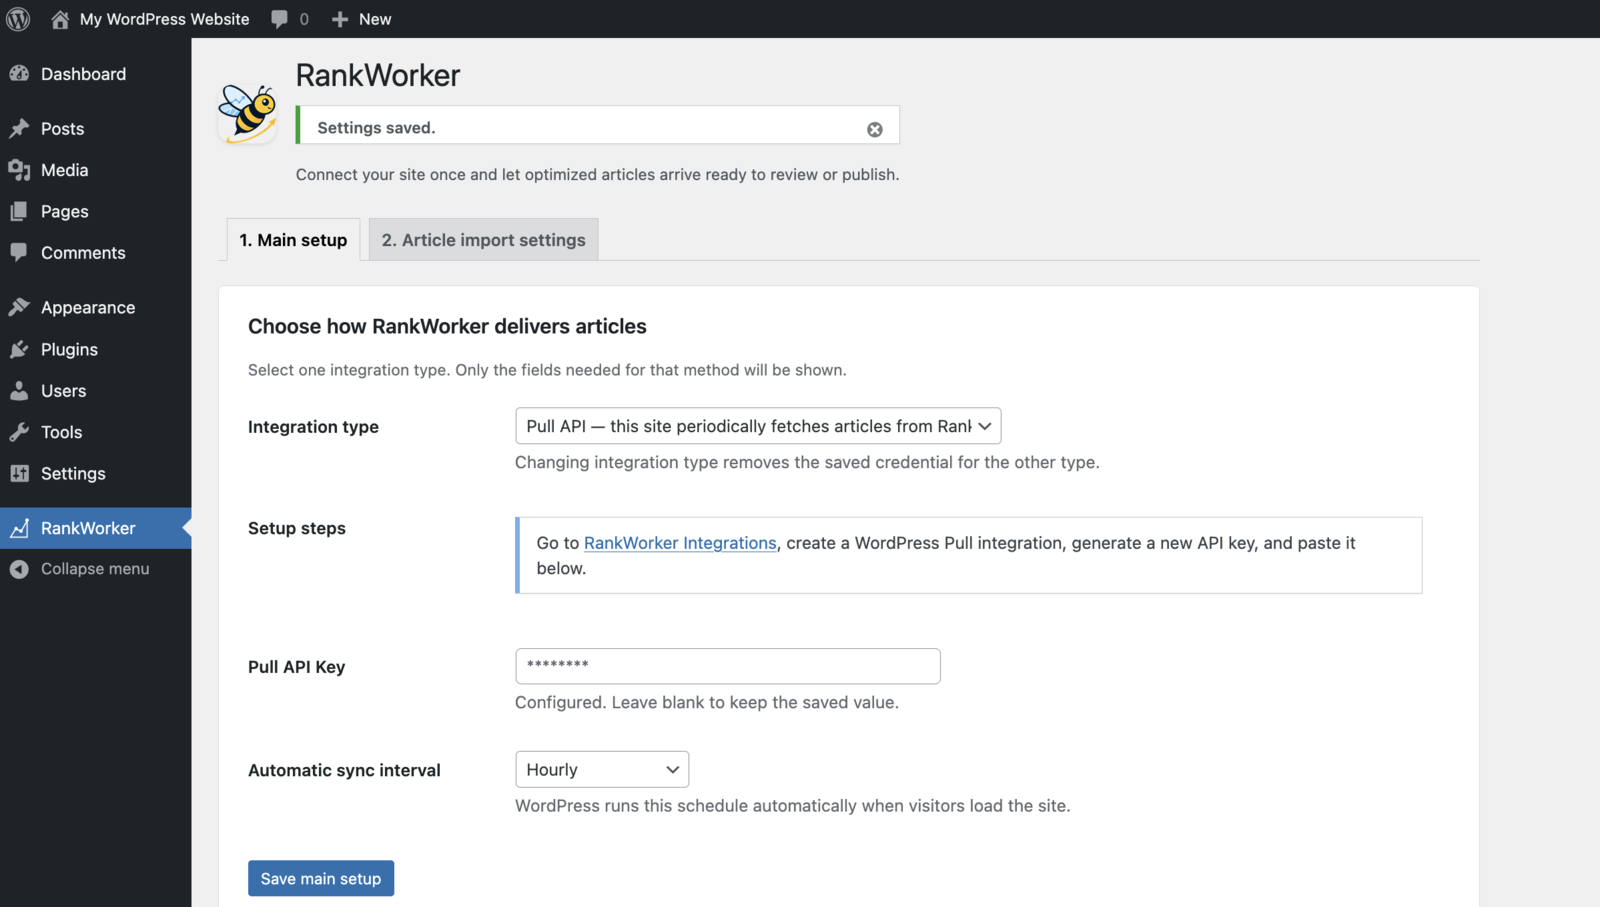Open Posts in the sidebar menu
The image size is (1600, 907).
click(62, 129)
